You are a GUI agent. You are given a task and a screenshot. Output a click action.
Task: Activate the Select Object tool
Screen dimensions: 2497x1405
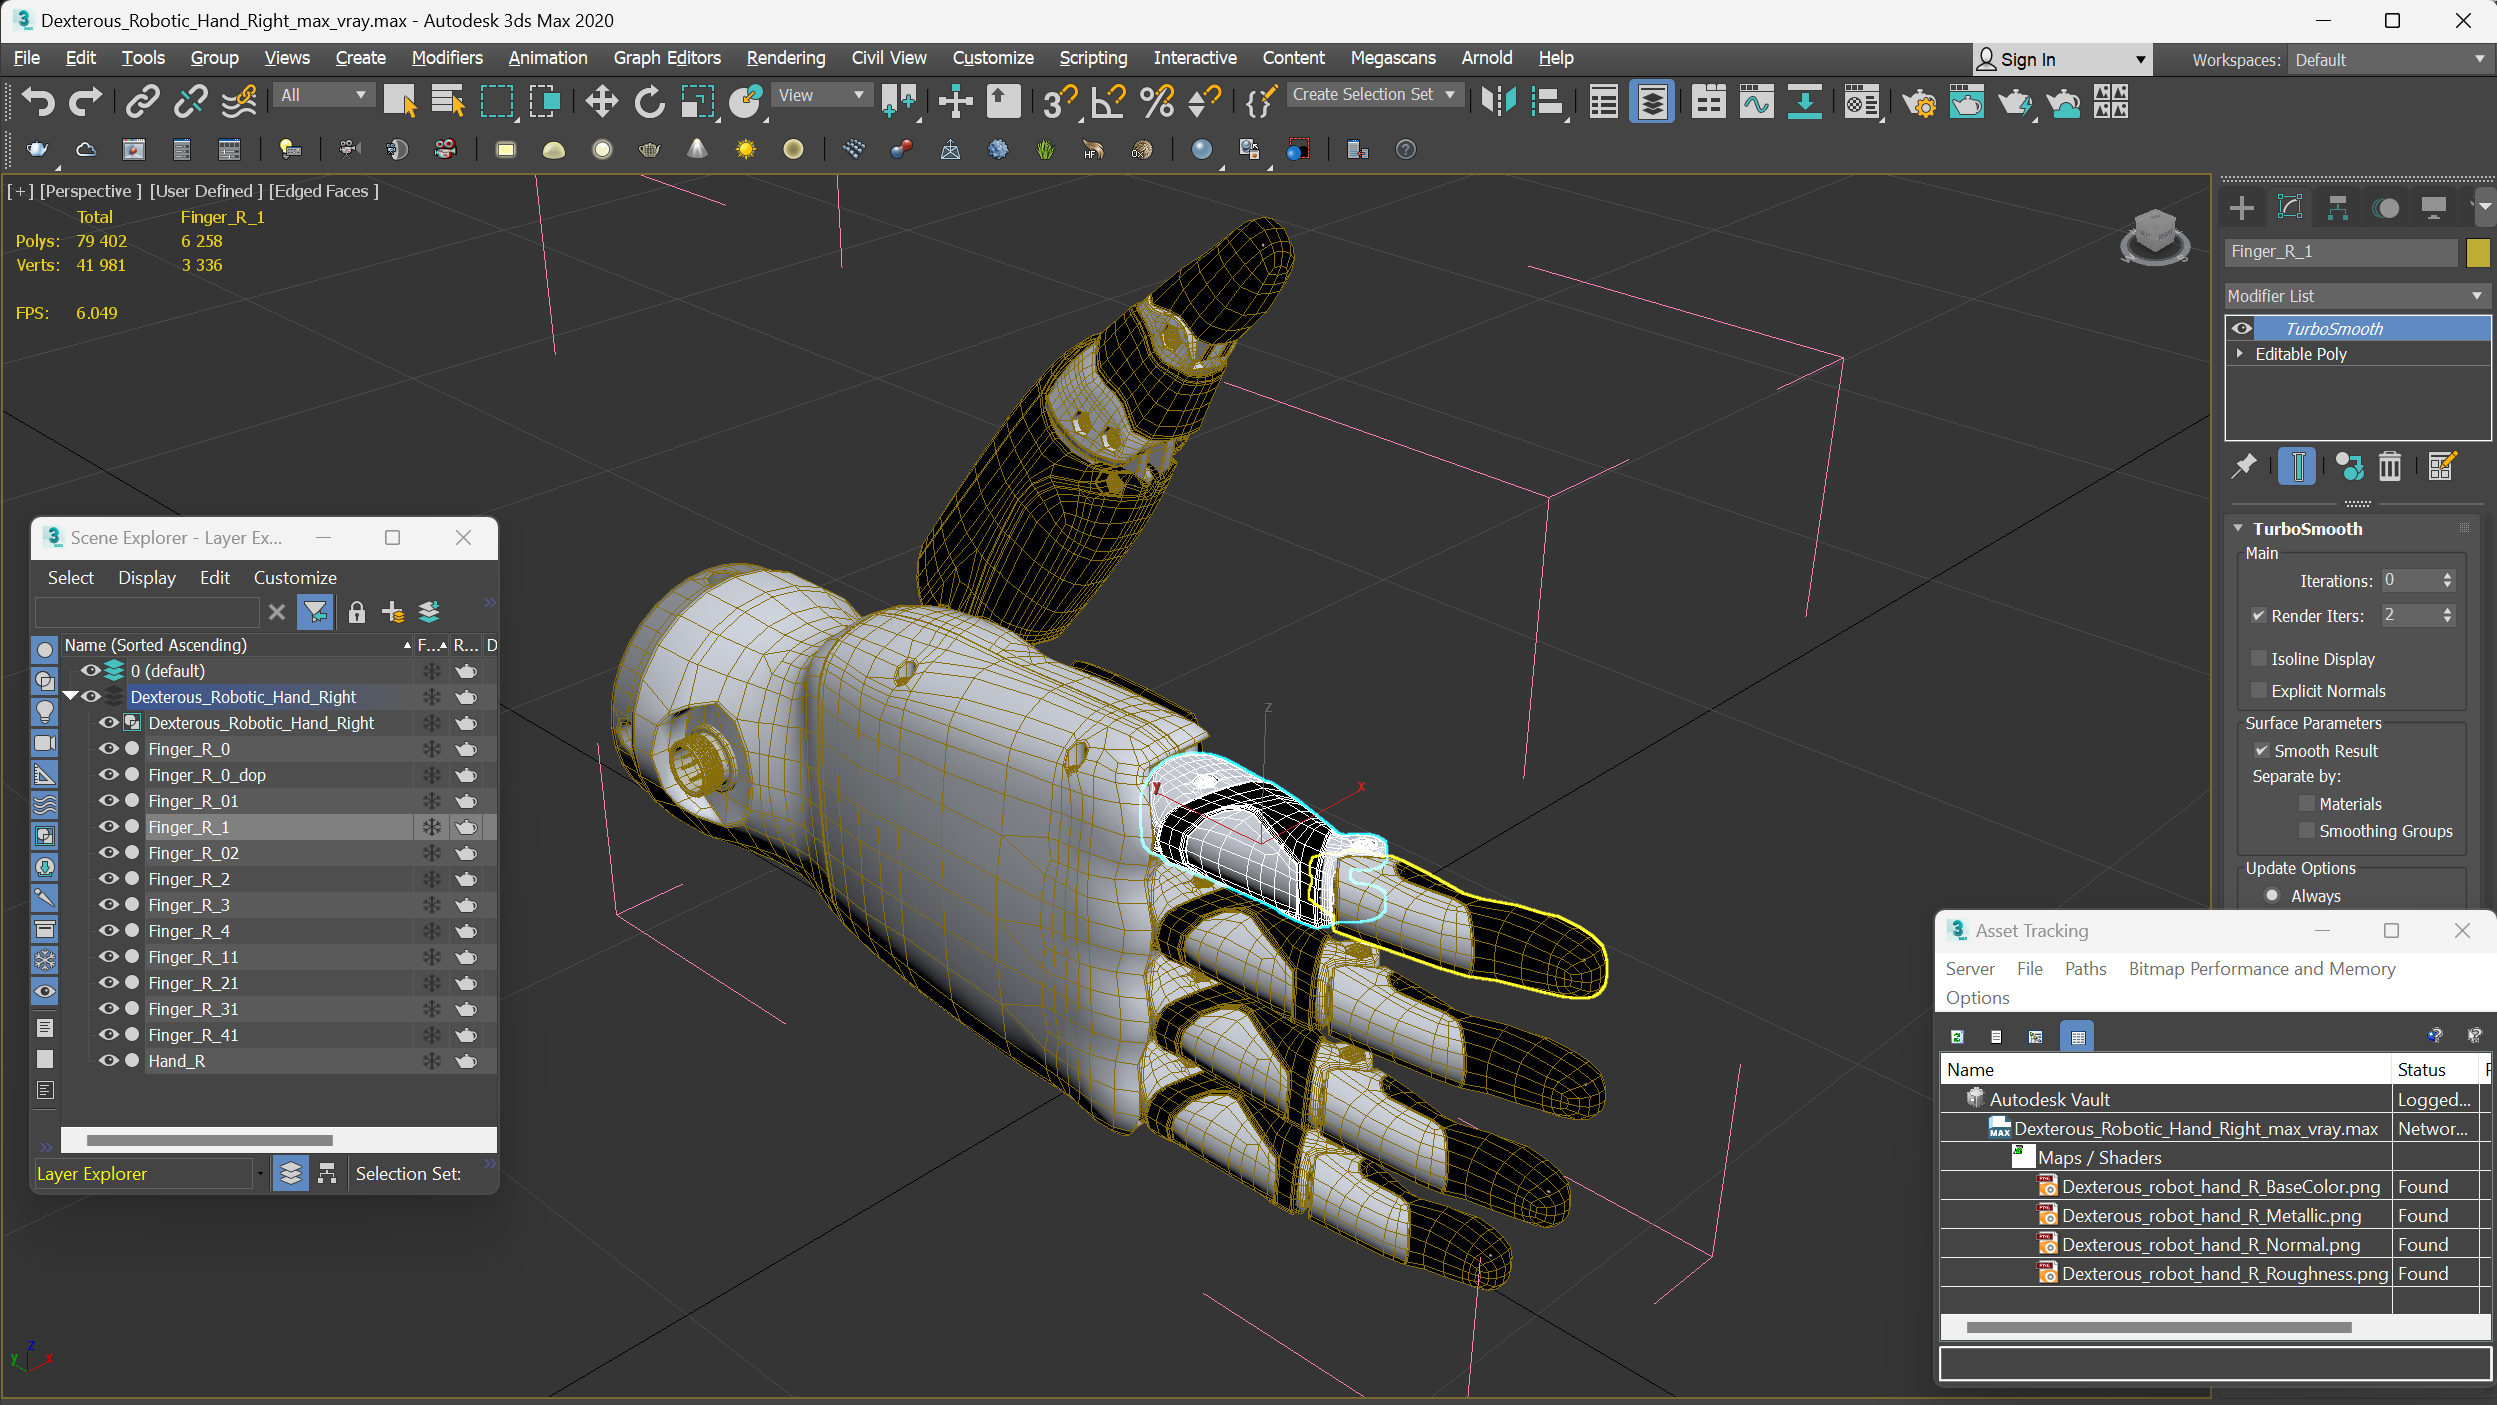pos(399,102)
